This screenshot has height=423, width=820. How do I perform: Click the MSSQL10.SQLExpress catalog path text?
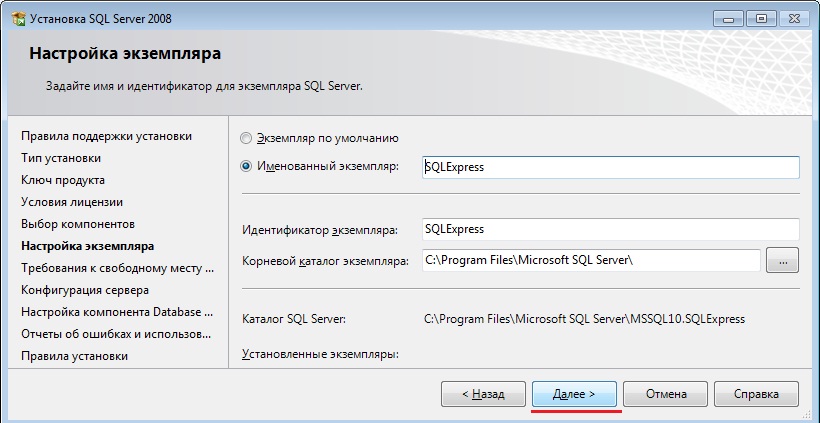[x=585, y=319]
